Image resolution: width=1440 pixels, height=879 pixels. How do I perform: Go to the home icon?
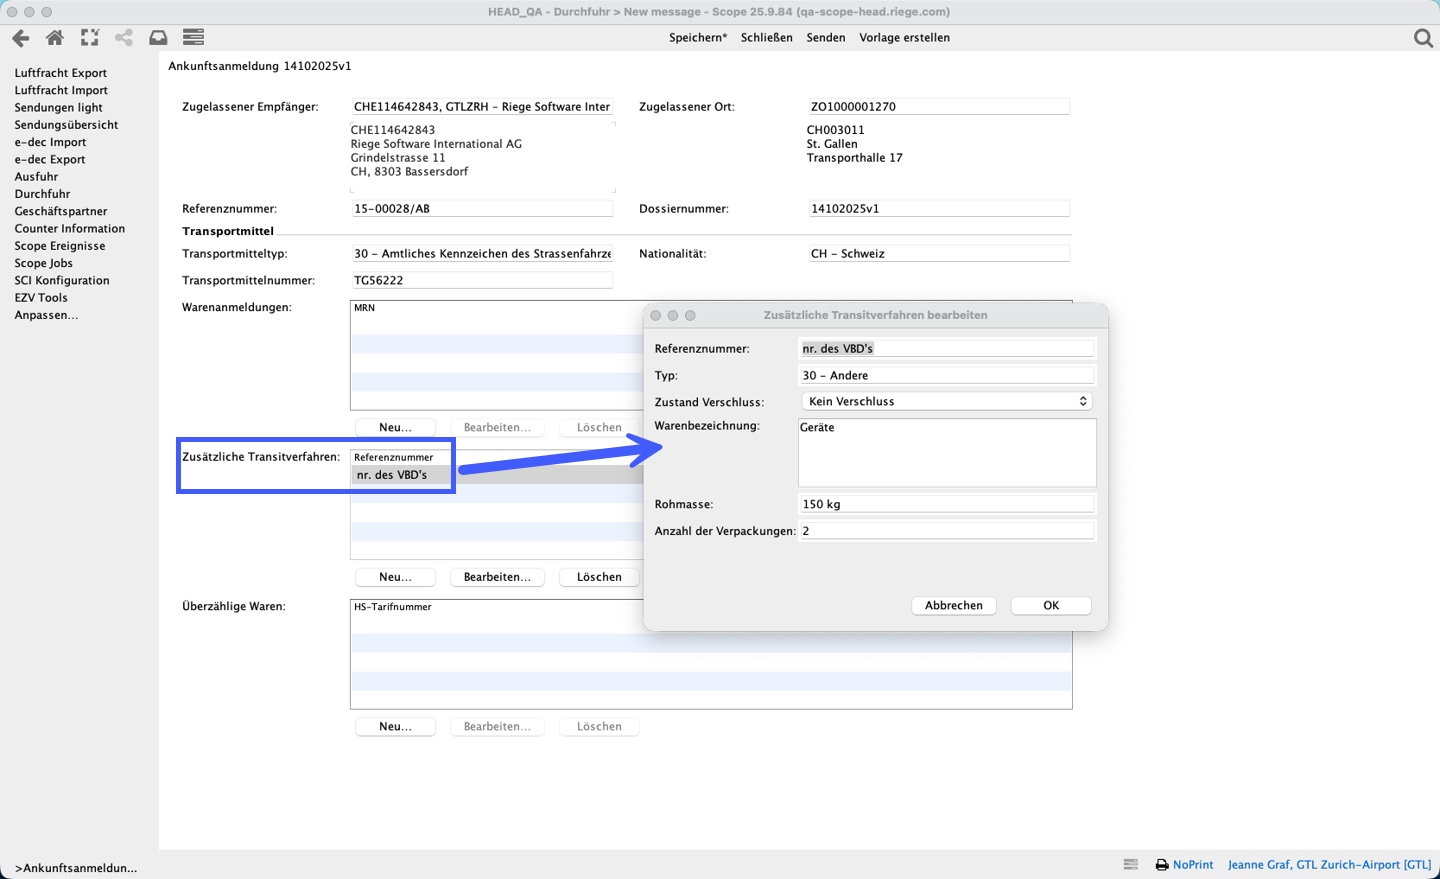[55, 38]
